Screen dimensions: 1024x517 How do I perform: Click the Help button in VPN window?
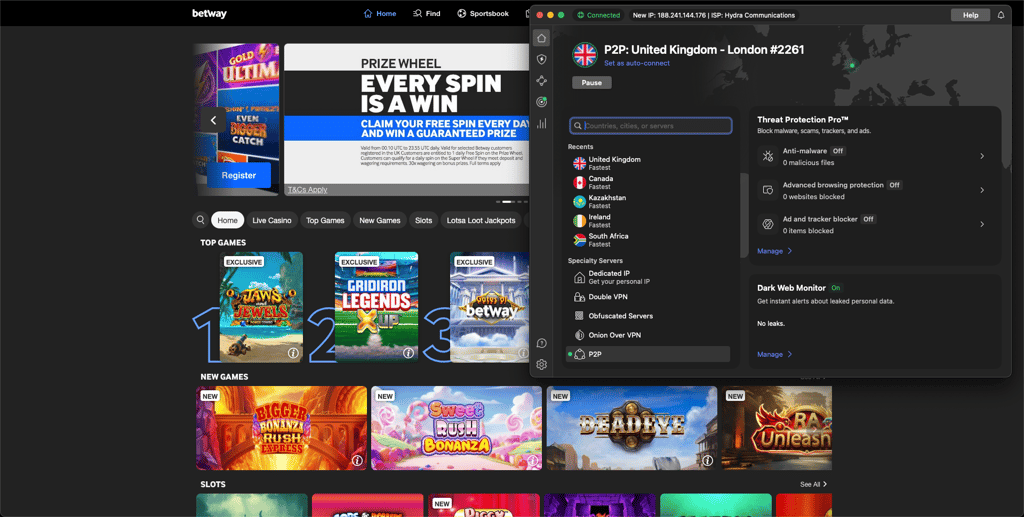(970, 15)
